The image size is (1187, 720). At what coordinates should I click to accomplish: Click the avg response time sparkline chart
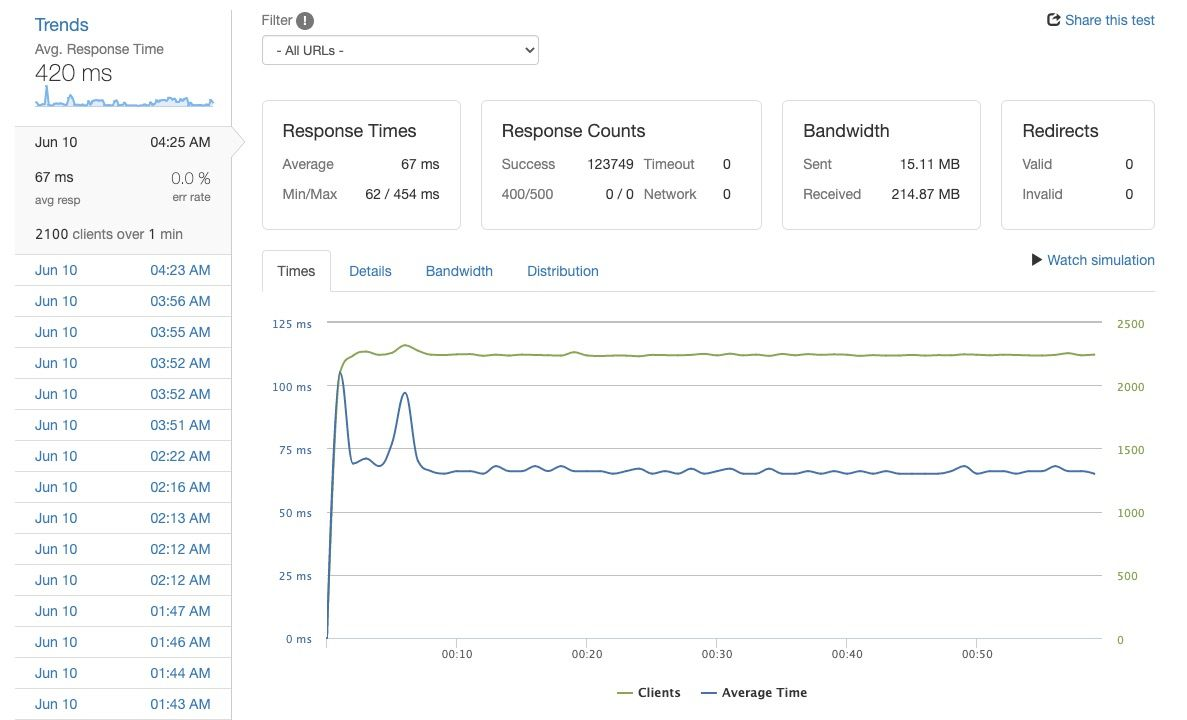[x=124, y=97]
